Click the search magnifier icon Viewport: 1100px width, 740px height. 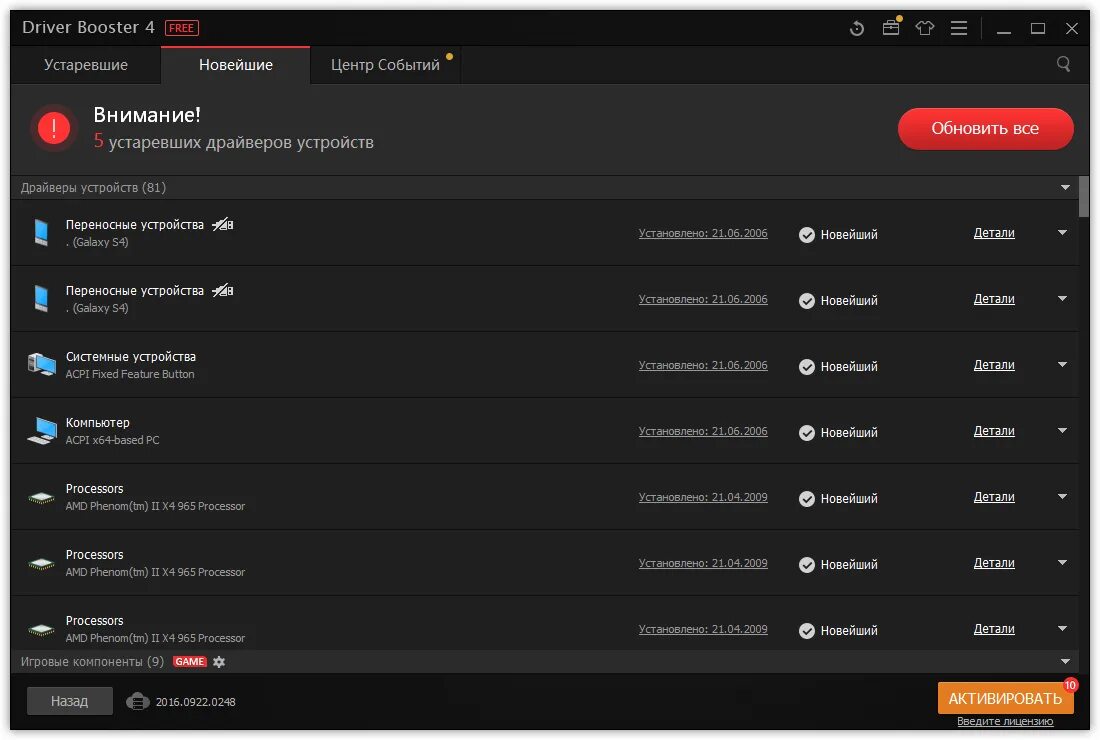1064,65
